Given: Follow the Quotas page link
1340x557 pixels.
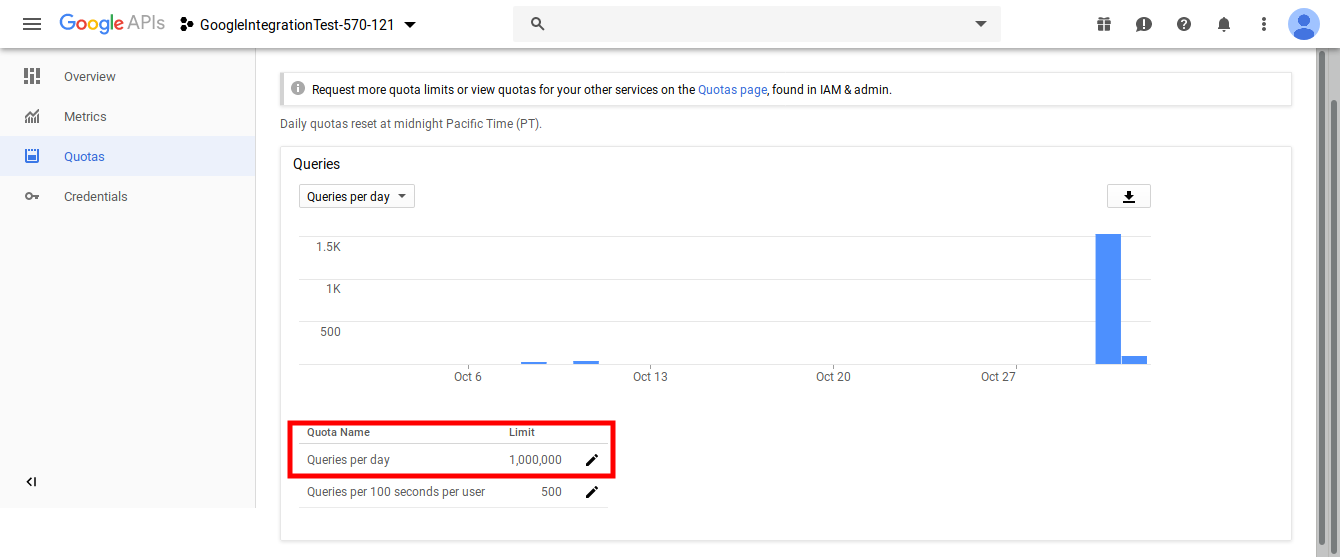Looking at the screenshot, I should point(732,90).
